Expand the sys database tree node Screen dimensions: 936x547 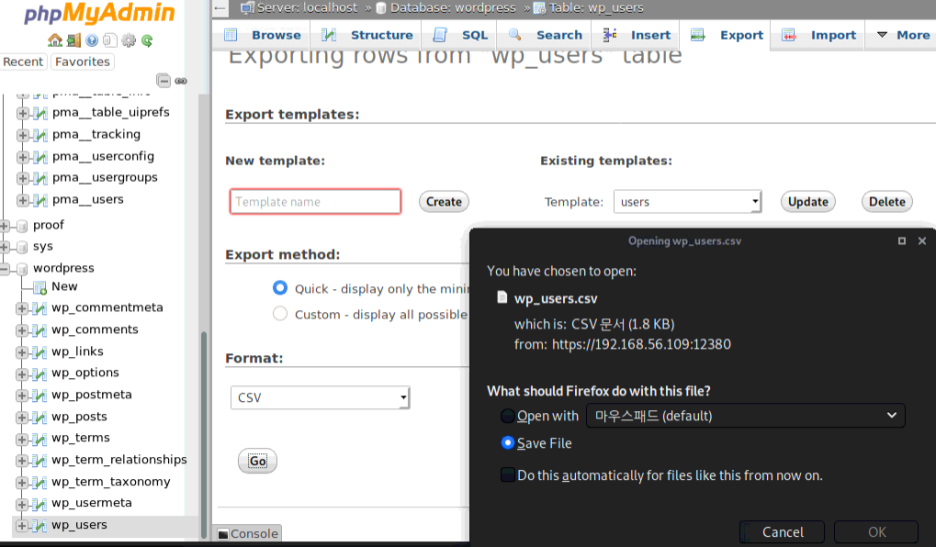coord(5,247)
